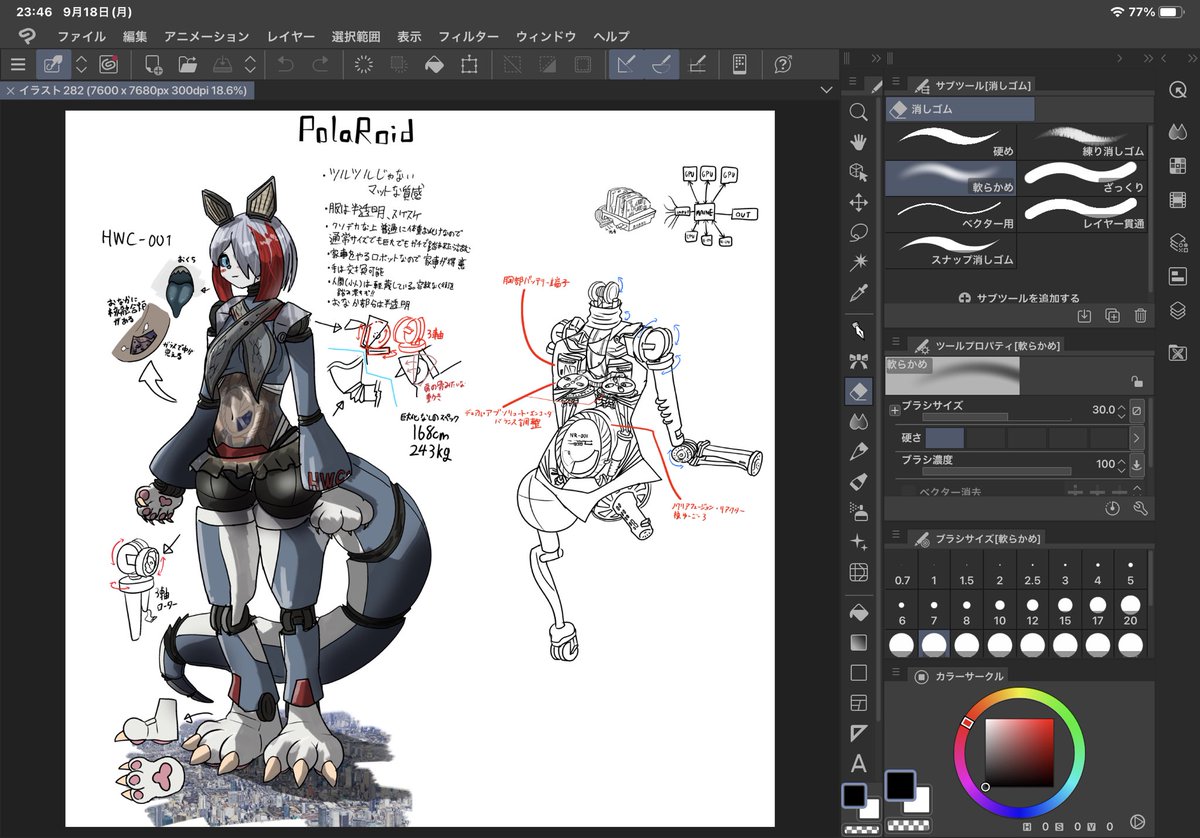Open file with folder icon
Image resolution: width=1200 pixels, height=838 pixels.
pos(187,64)
